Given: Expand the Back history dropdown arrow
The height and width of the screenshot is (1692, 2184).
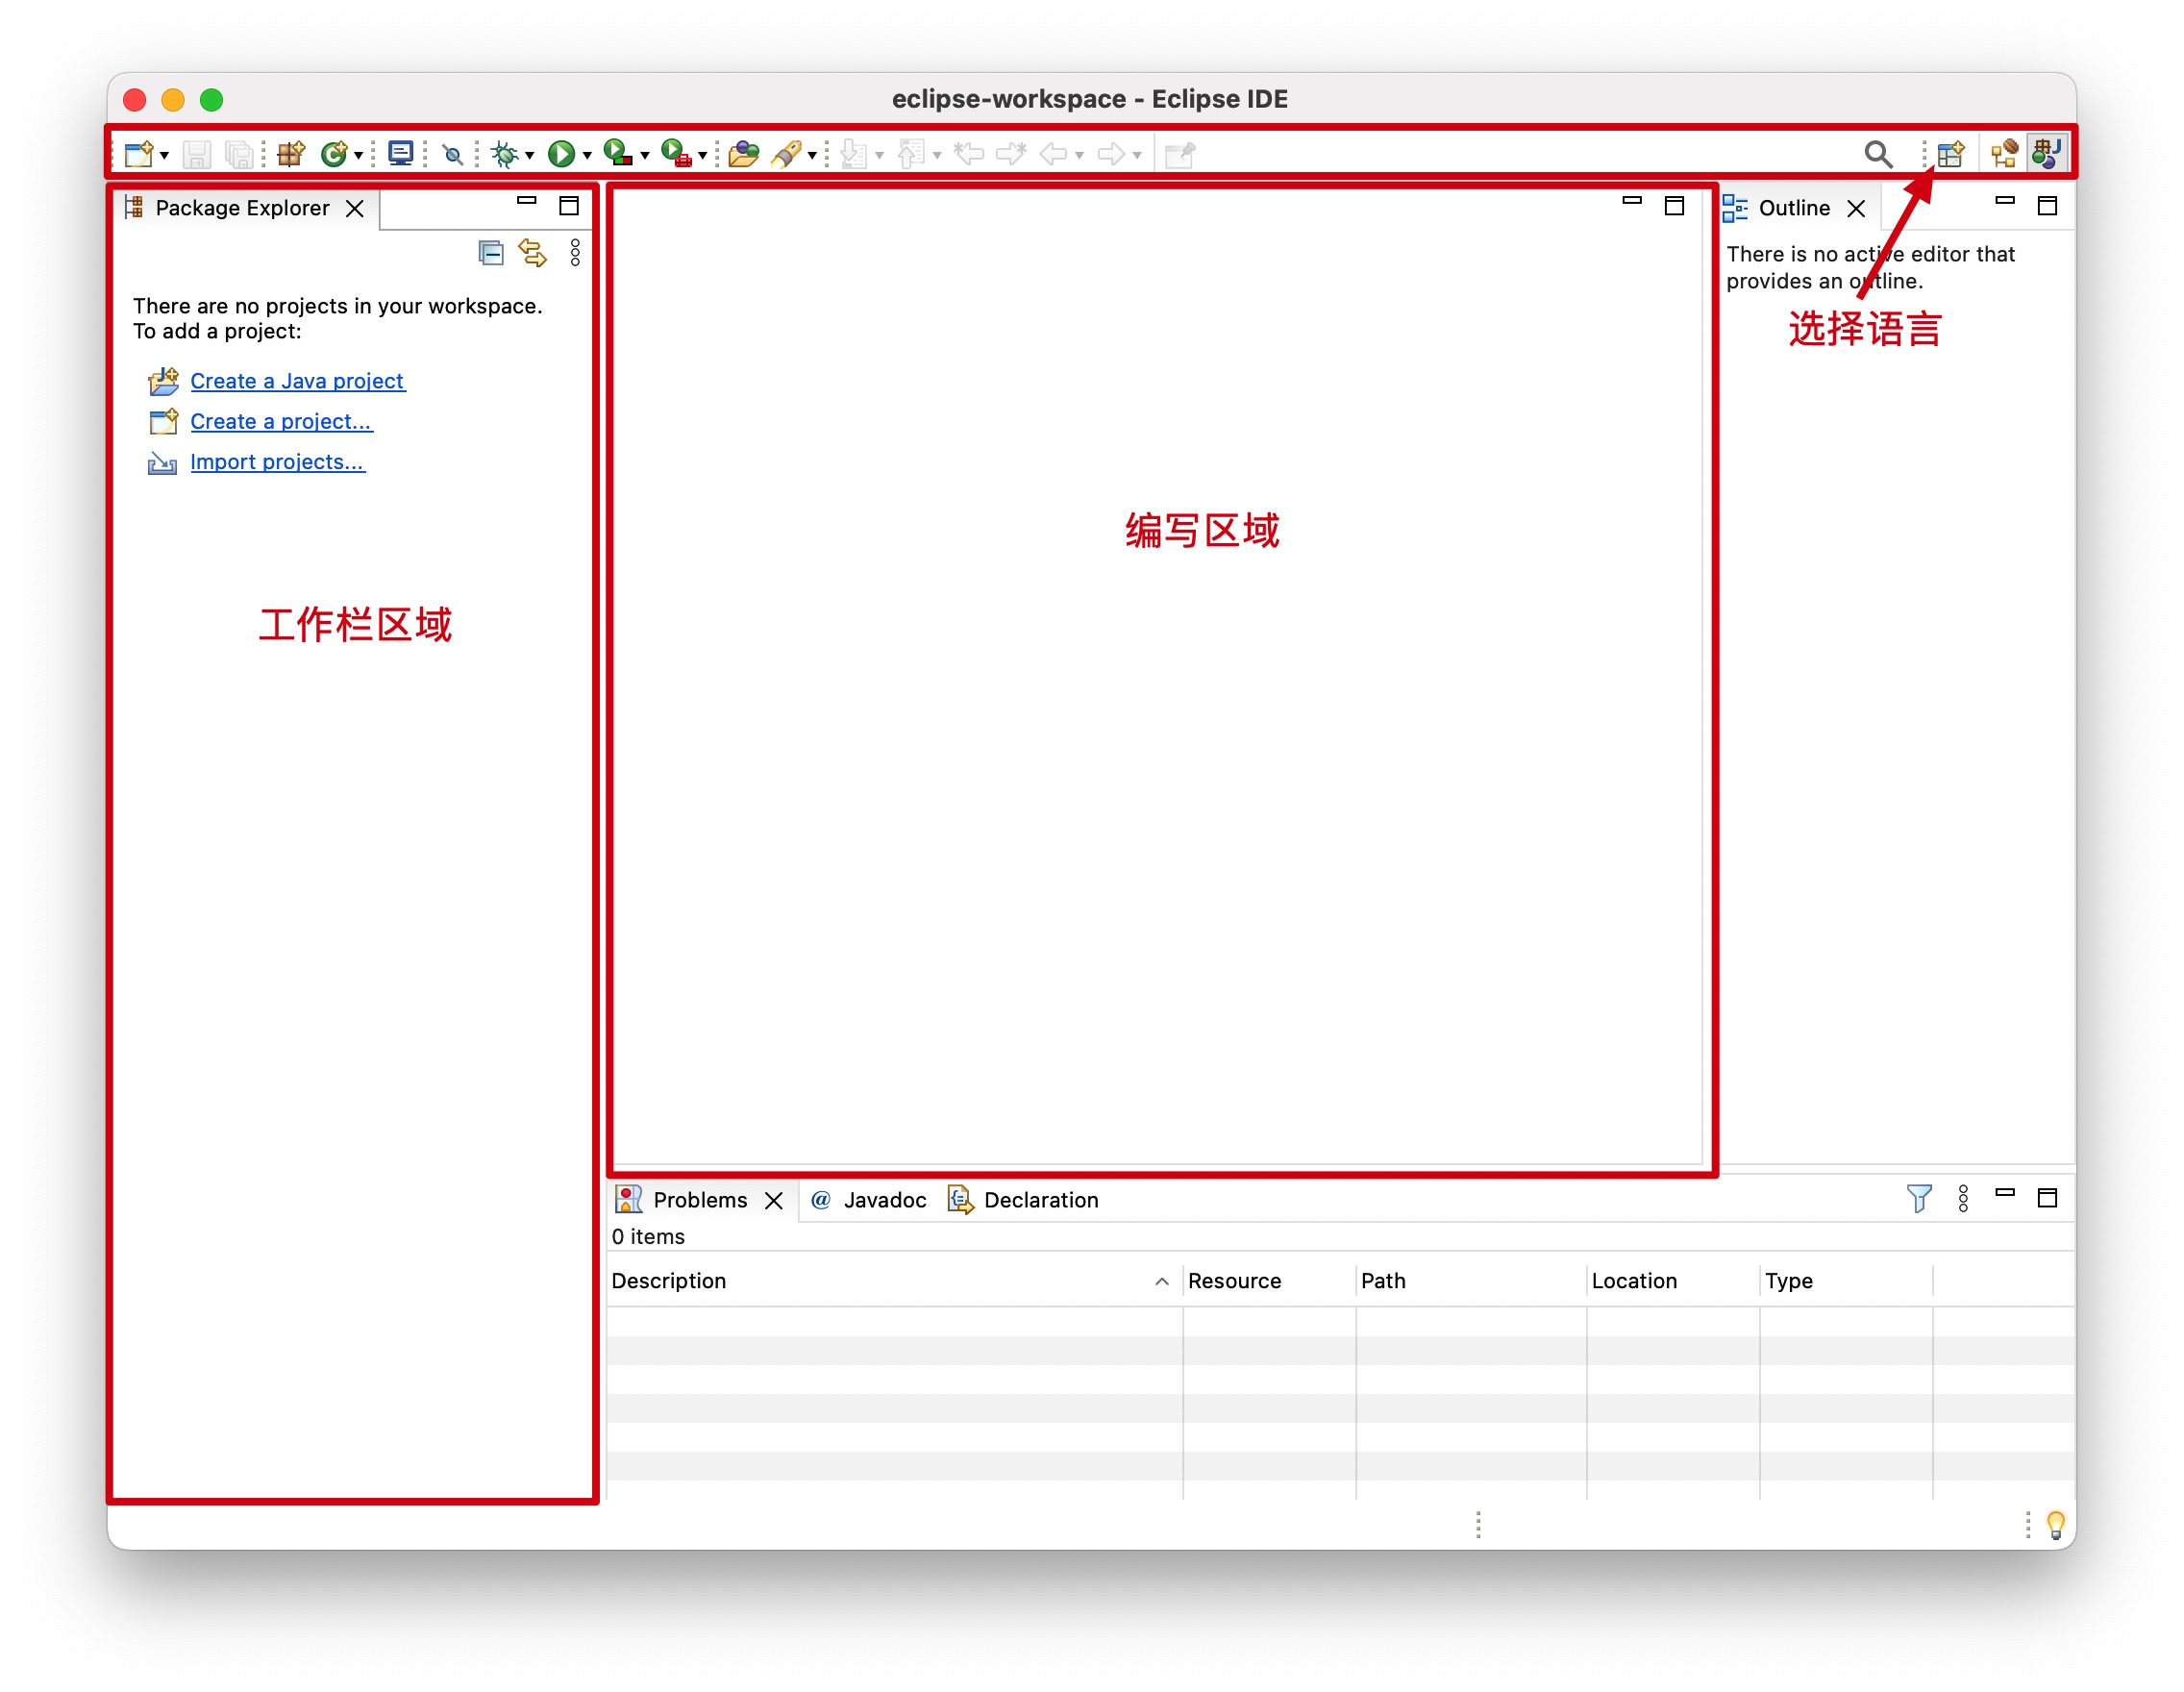Looking at the screenshot, I should point(1080,155).
